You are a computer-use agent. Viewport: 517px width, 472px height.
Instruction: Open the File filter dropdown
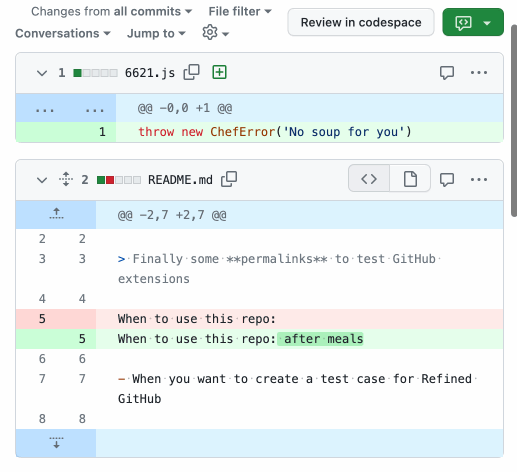pyautogui.click(x=240, y=11)
